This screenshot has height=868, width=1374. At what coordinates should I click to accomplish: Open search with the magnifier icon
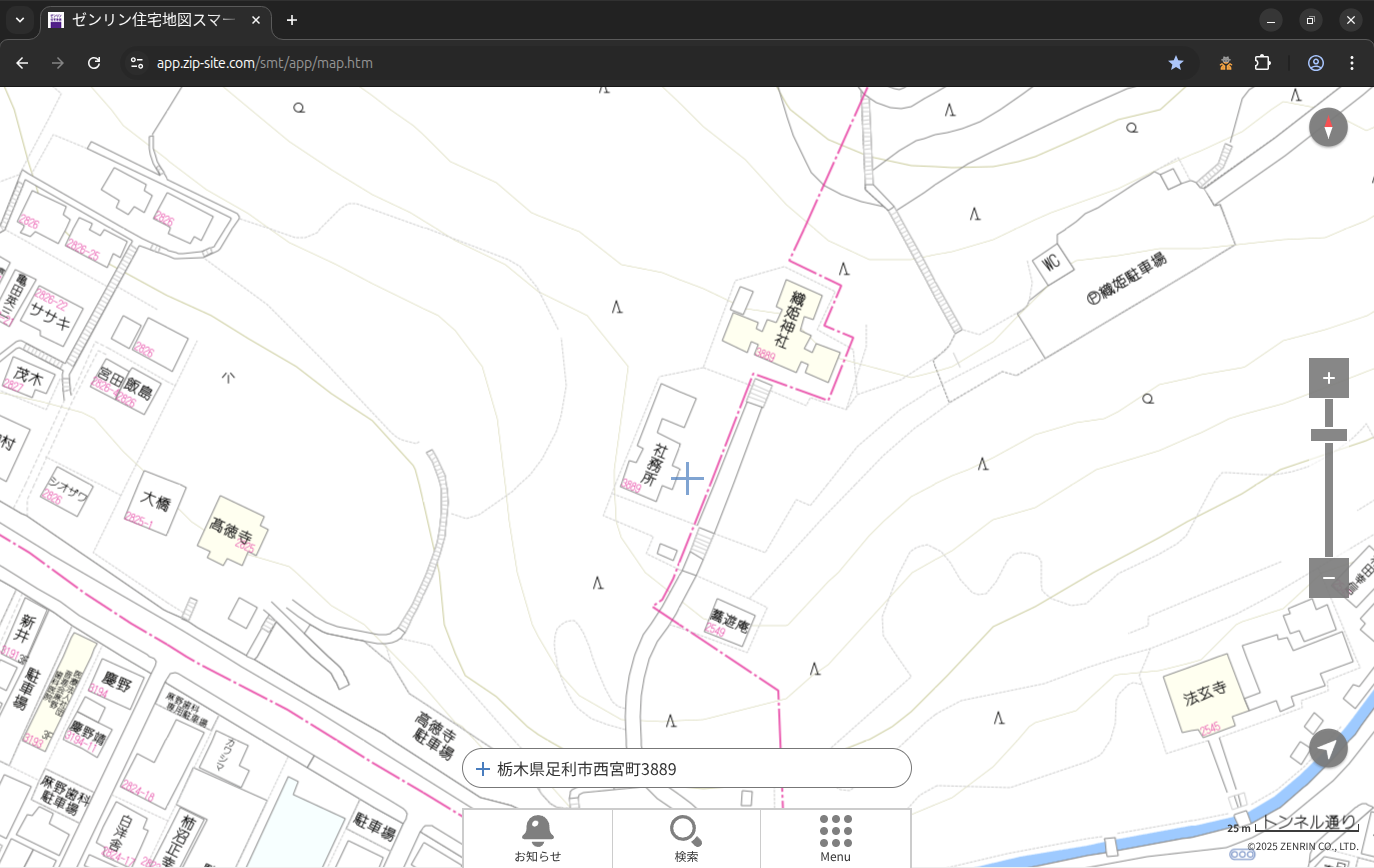pyautogui.click(x=686, y=838)
